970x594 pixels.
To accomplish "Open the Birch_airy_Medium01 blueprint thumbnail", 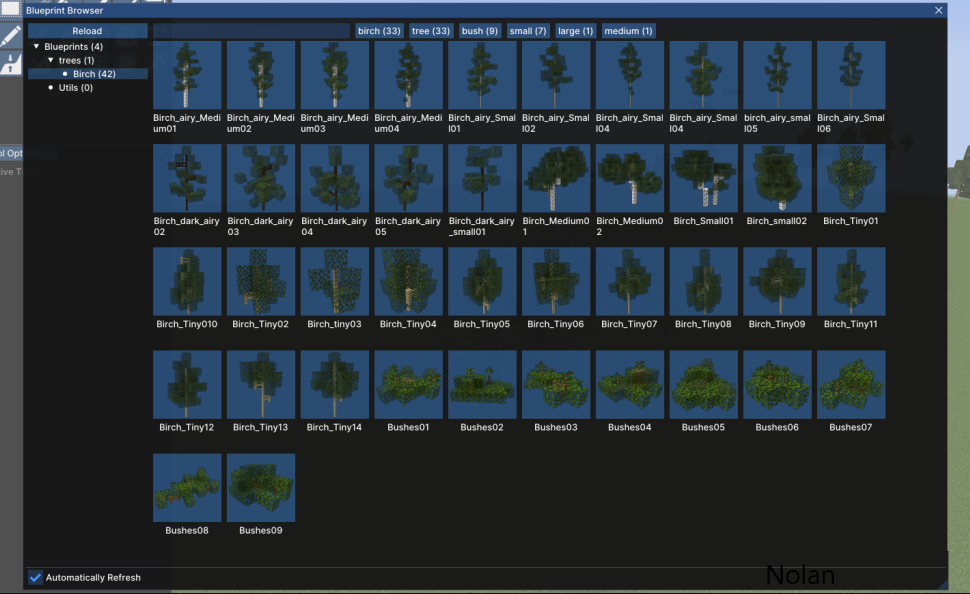I will tap(187, 75).
